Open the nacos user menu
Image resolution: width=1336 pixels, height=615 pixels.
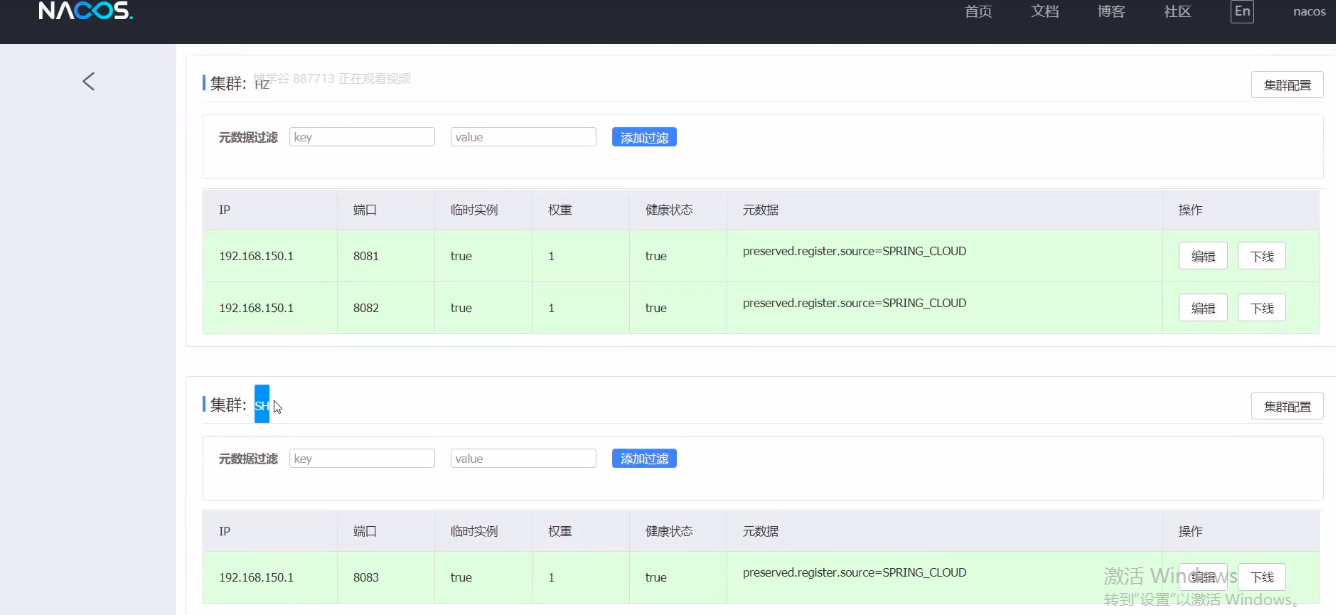click(1309, 12)
